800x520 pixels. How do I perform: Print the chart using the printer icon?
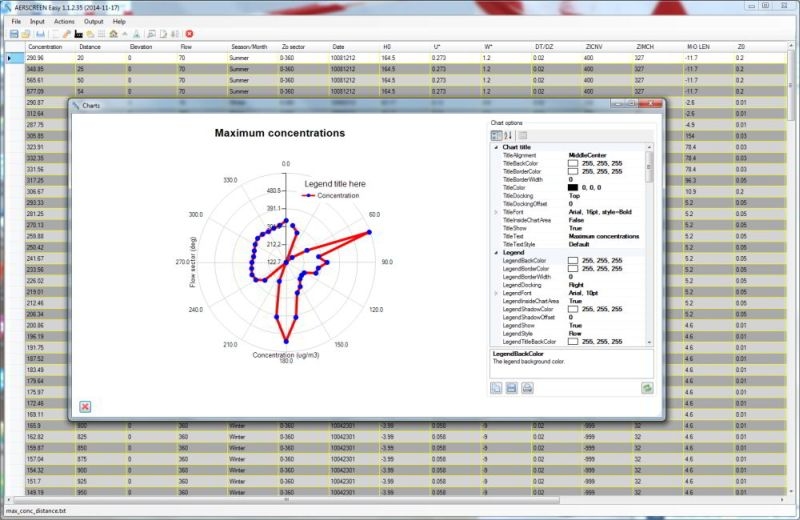click(527, 387)
